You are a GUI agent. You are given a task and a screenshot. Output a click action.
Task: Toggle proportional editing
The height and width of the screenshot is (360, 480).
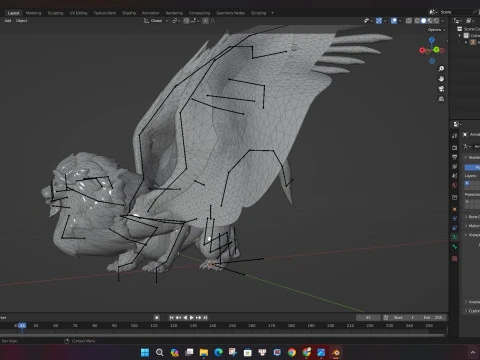pyautogui.click(x=205, y=21)
